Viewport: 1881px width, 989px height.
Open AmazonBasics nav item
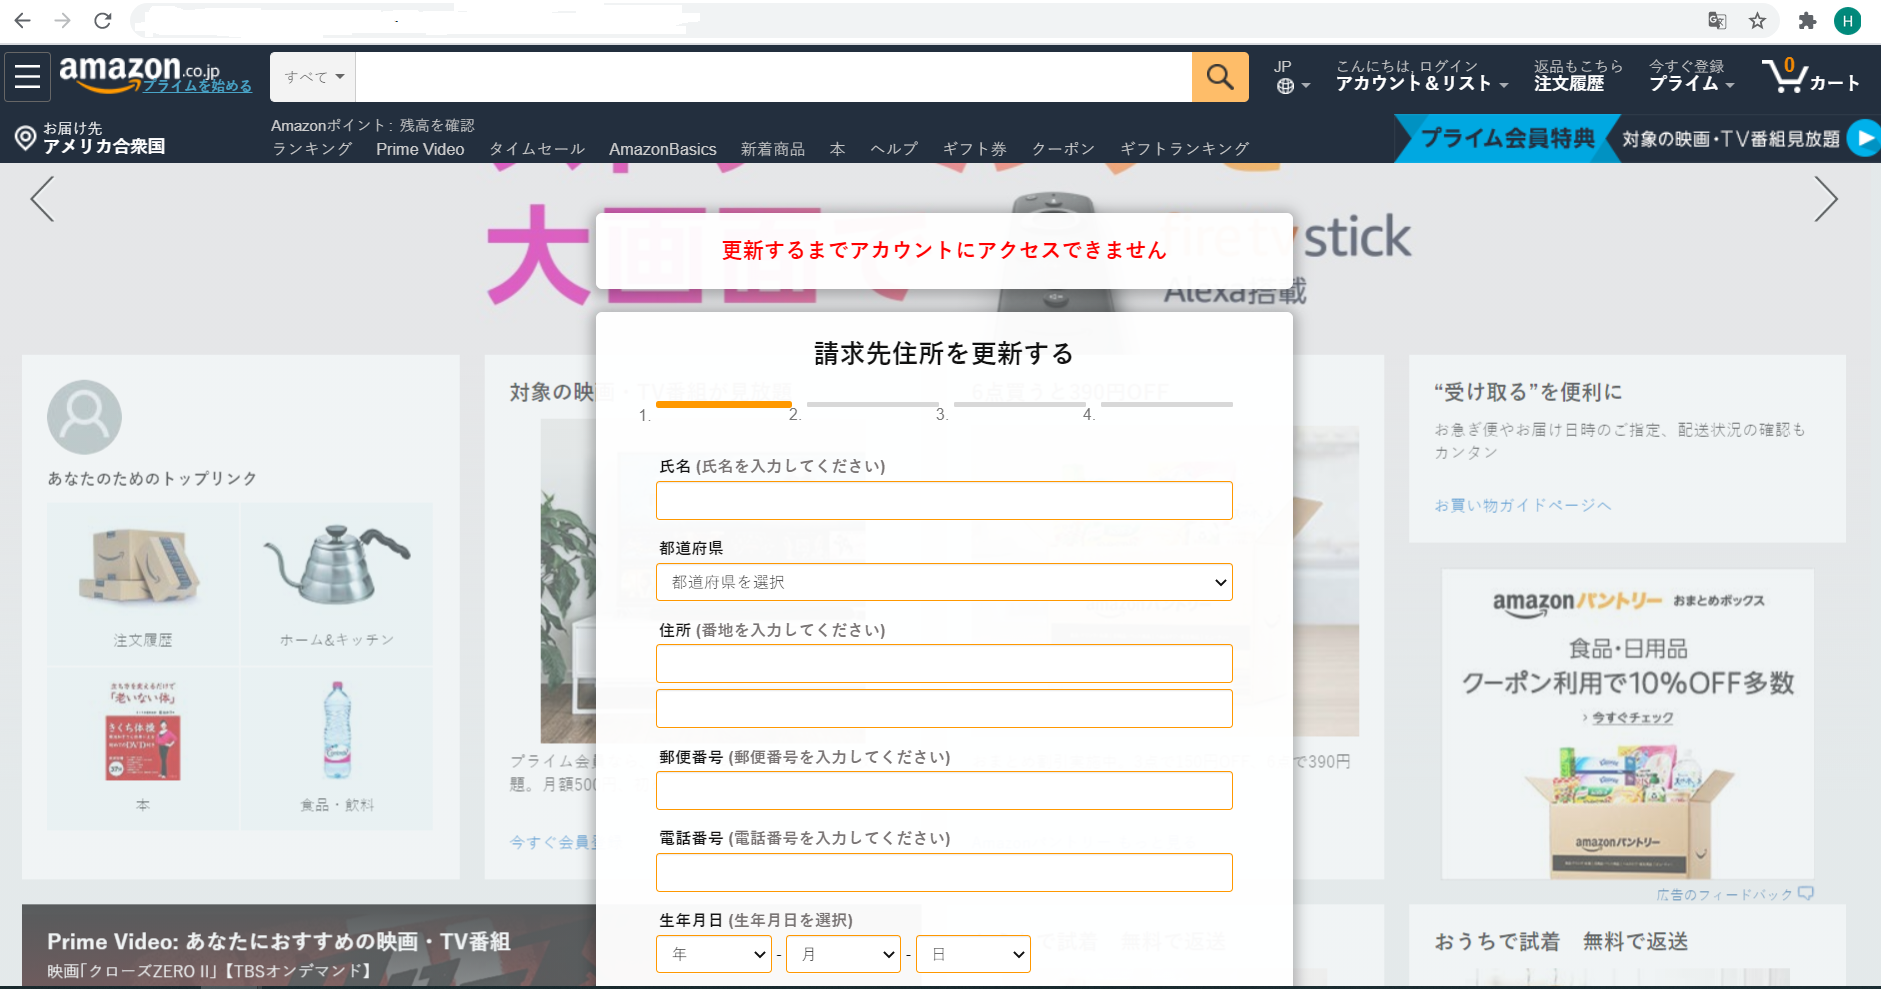[663, 149]
